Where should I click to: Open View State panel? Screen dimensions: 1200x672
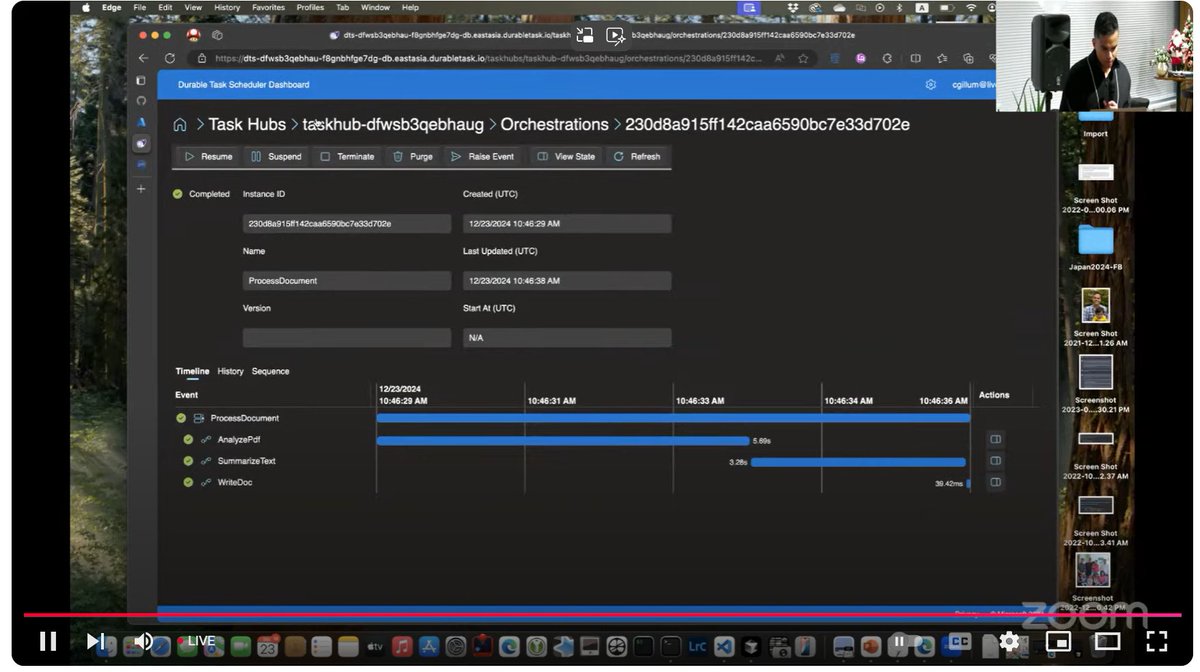(x=566, y=156)
